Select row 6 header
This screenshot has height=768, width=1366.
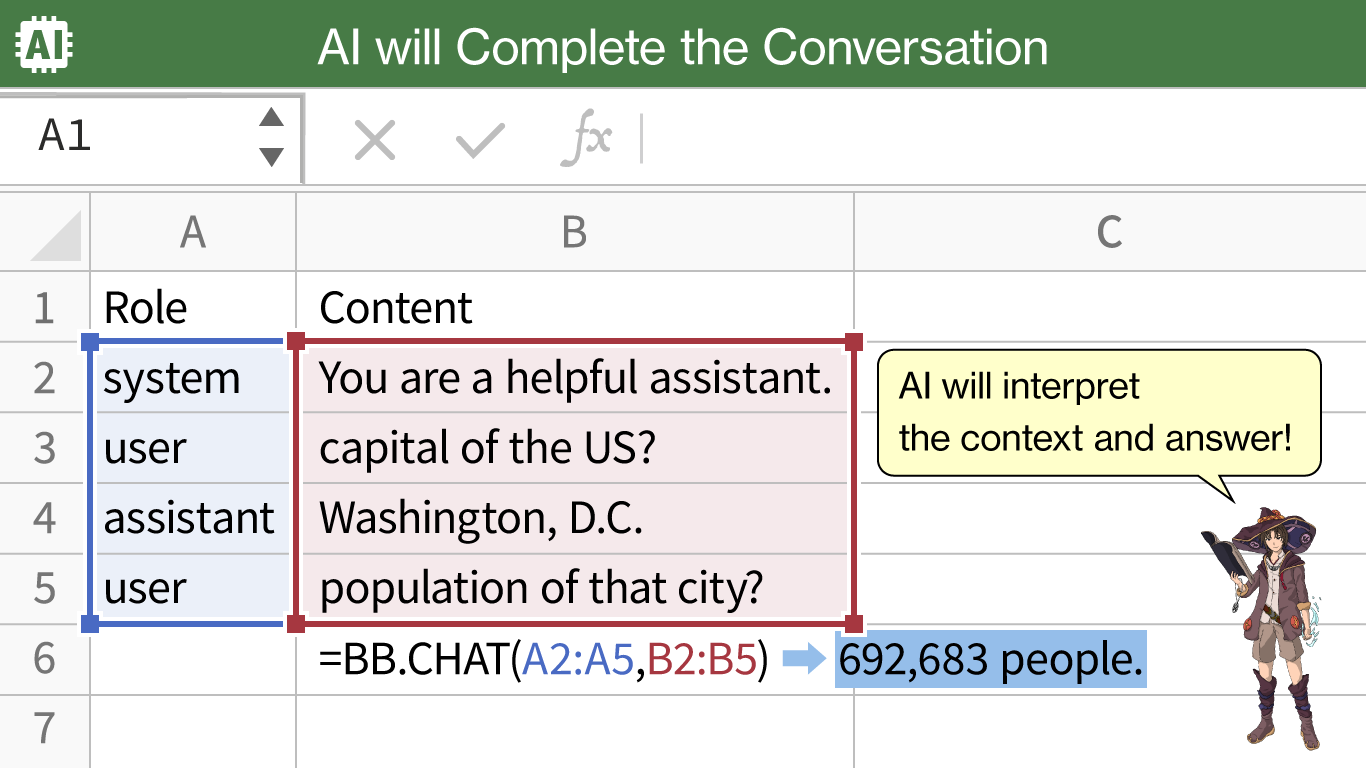coord(44,659)
